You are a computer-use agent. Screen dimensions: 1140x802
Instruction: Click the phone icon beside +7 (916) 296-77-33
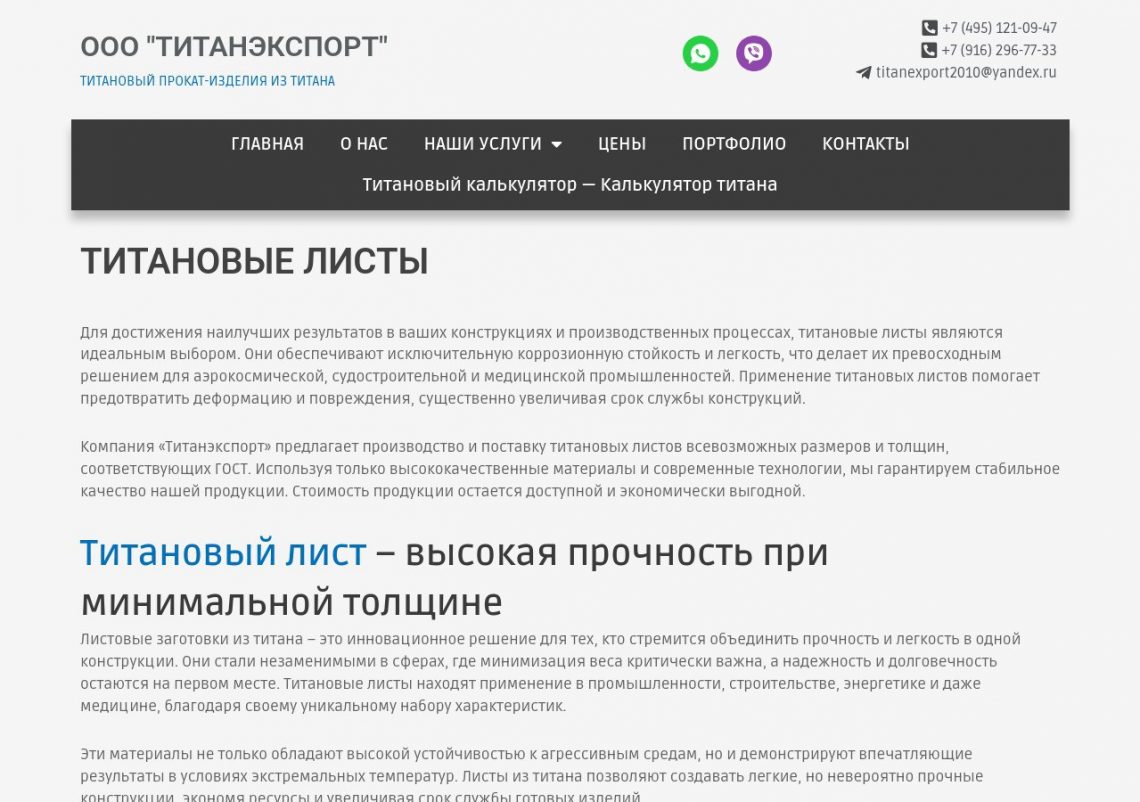click(x=928, y=50)
